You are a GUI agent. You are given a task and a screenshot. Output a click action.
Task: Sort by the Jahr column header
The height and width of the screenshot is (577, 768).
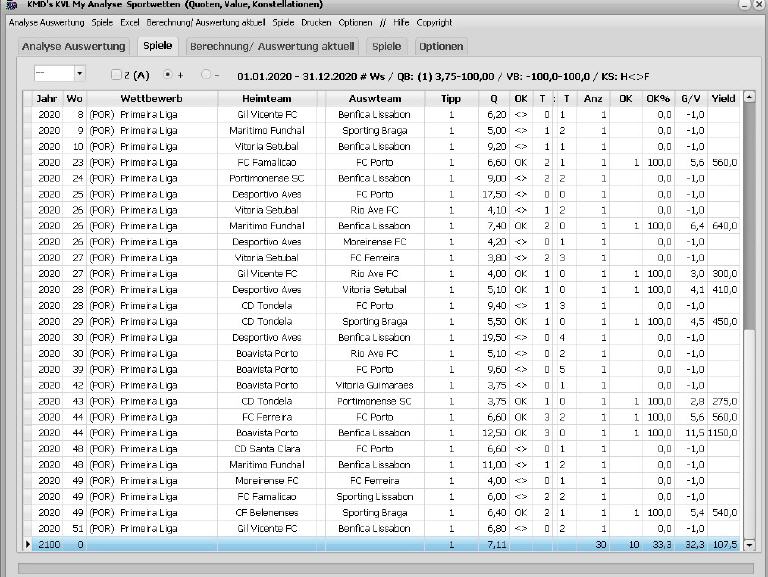pos(47,98)
